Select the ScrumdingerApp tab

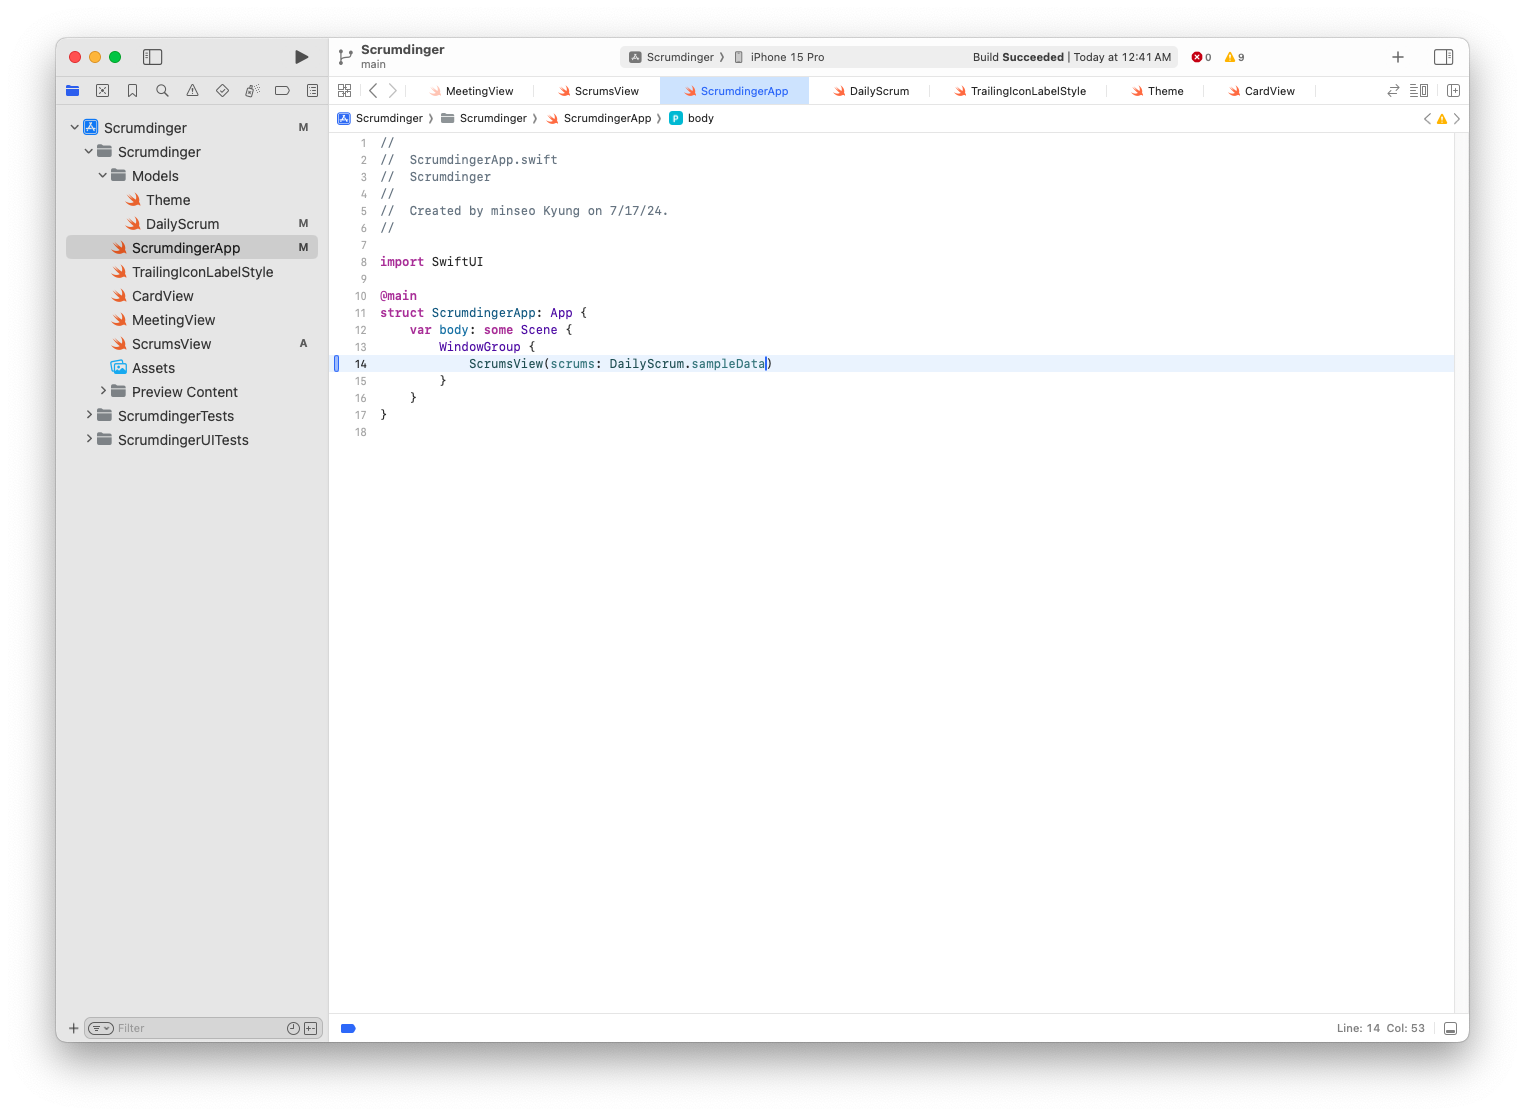pos(735,91)
